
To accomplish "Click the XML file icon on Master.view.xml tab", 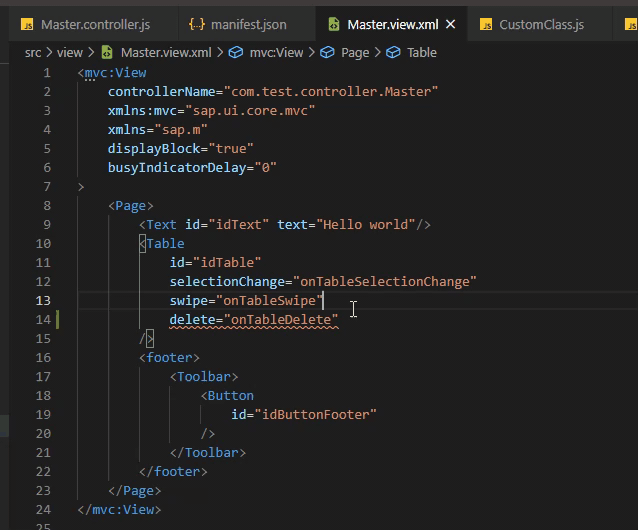I will pos(334,25).
